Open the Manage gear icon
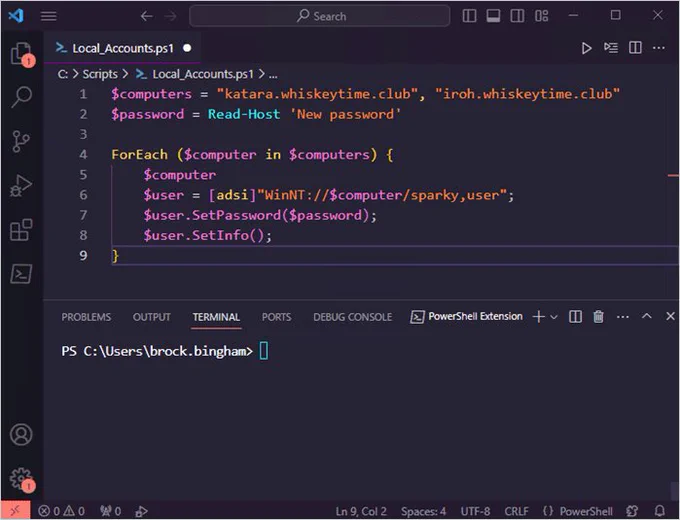 pos(22,480)
